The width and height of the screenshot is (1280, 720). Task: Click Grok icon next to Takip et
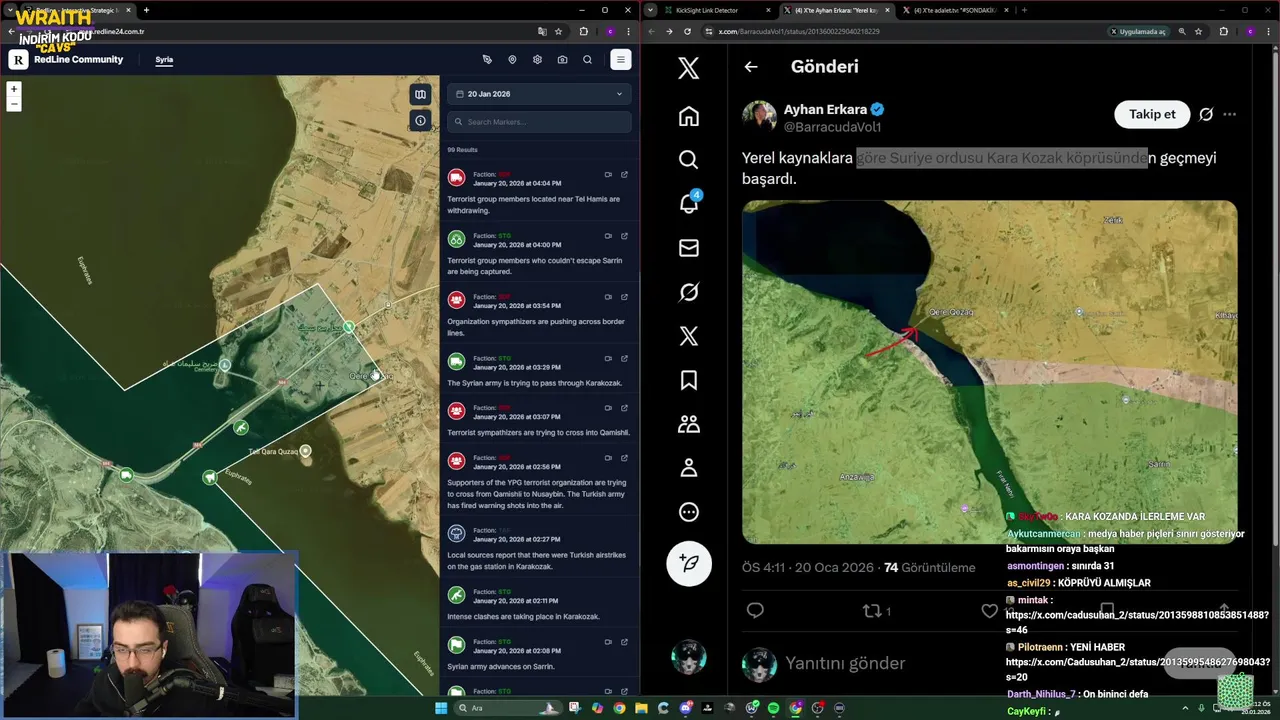1206,114
